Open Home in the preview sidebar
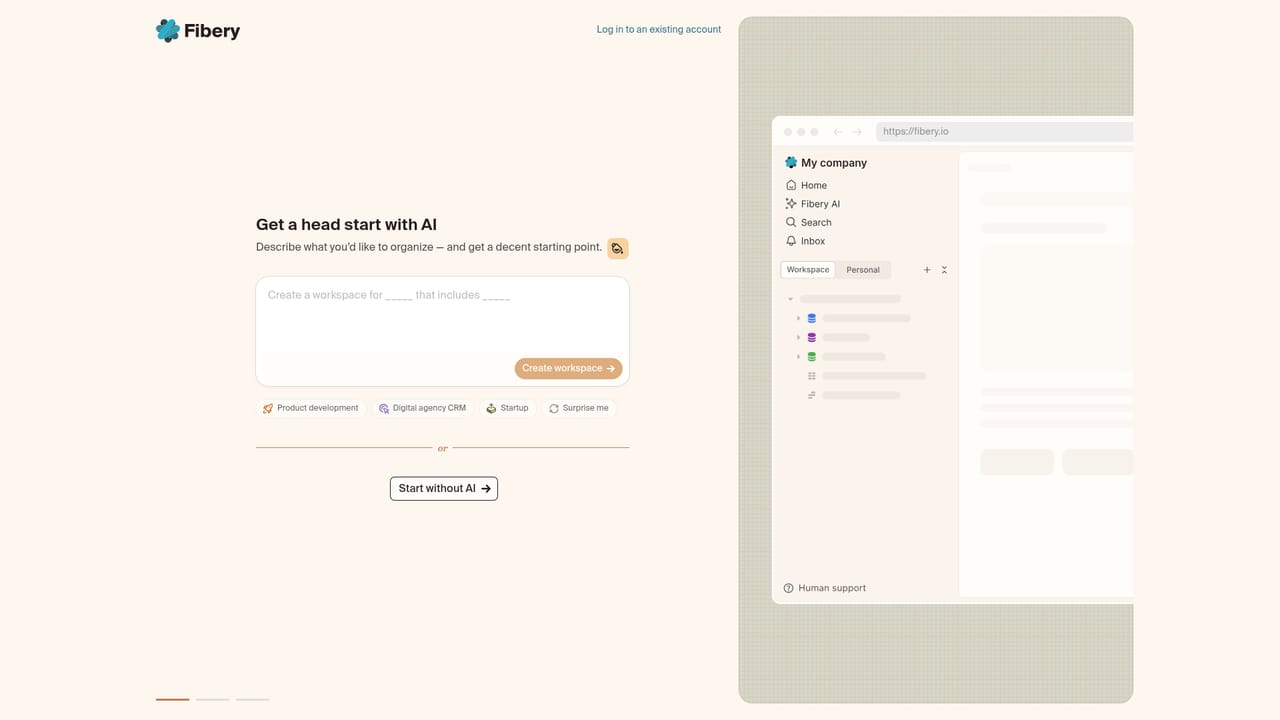1280x720 pixels. [x=806, y=185]
